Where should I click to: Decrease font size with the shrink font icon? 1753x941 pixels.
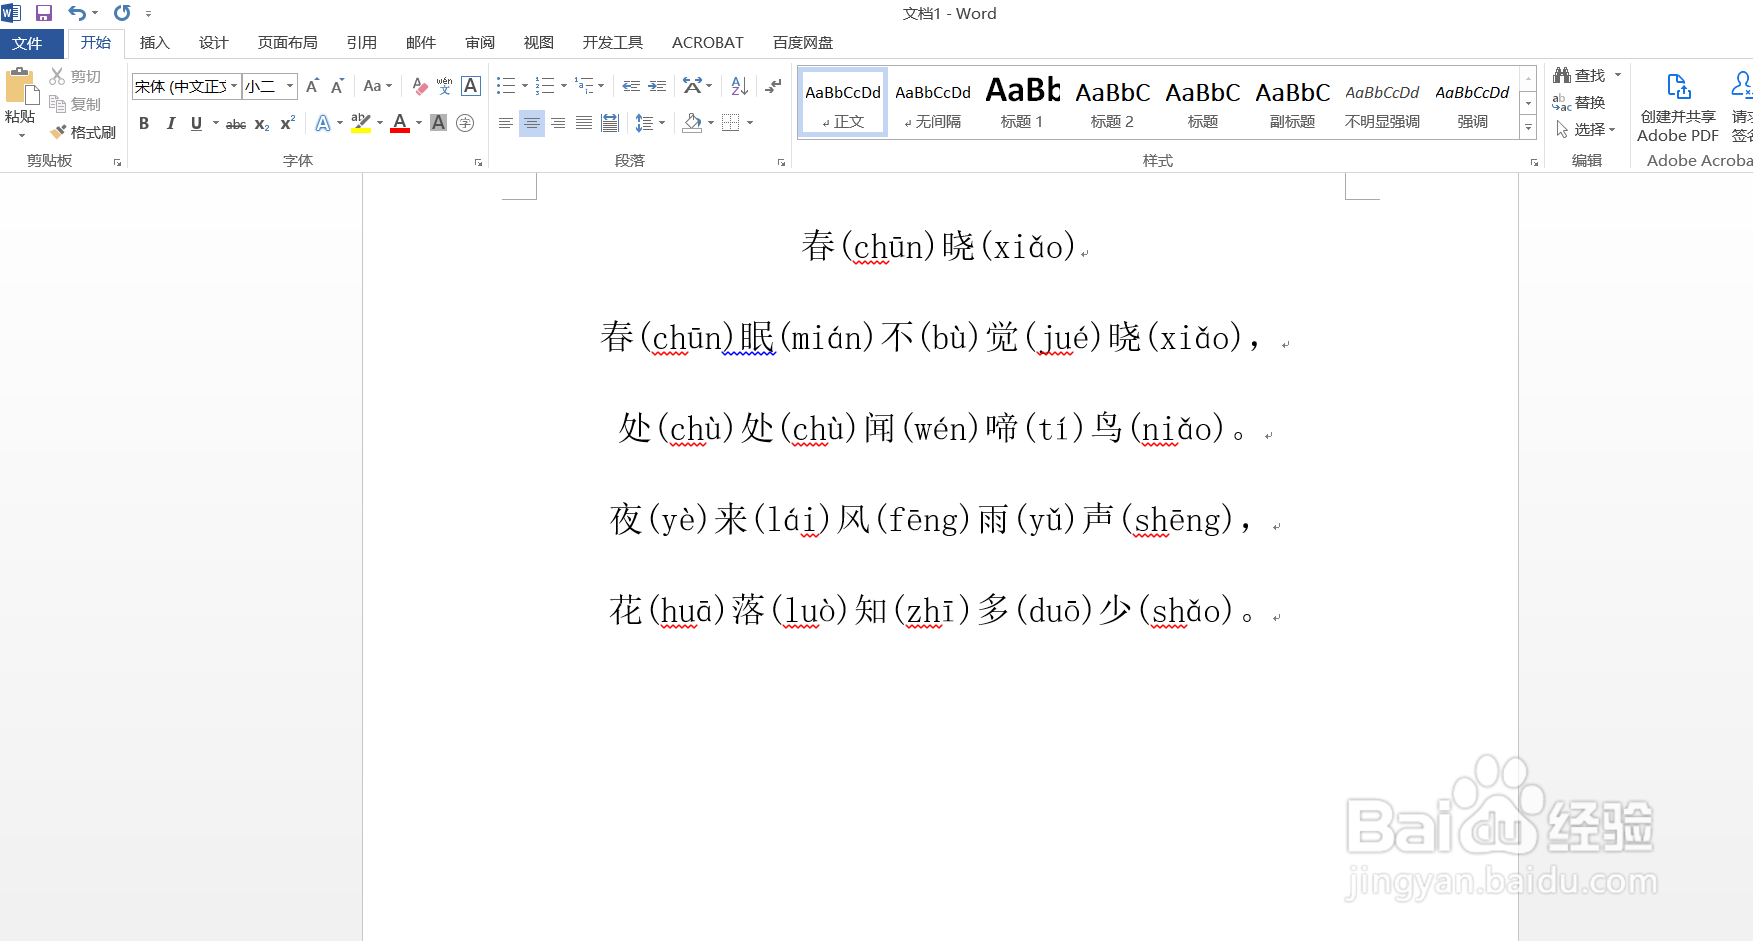pos(337,86)
